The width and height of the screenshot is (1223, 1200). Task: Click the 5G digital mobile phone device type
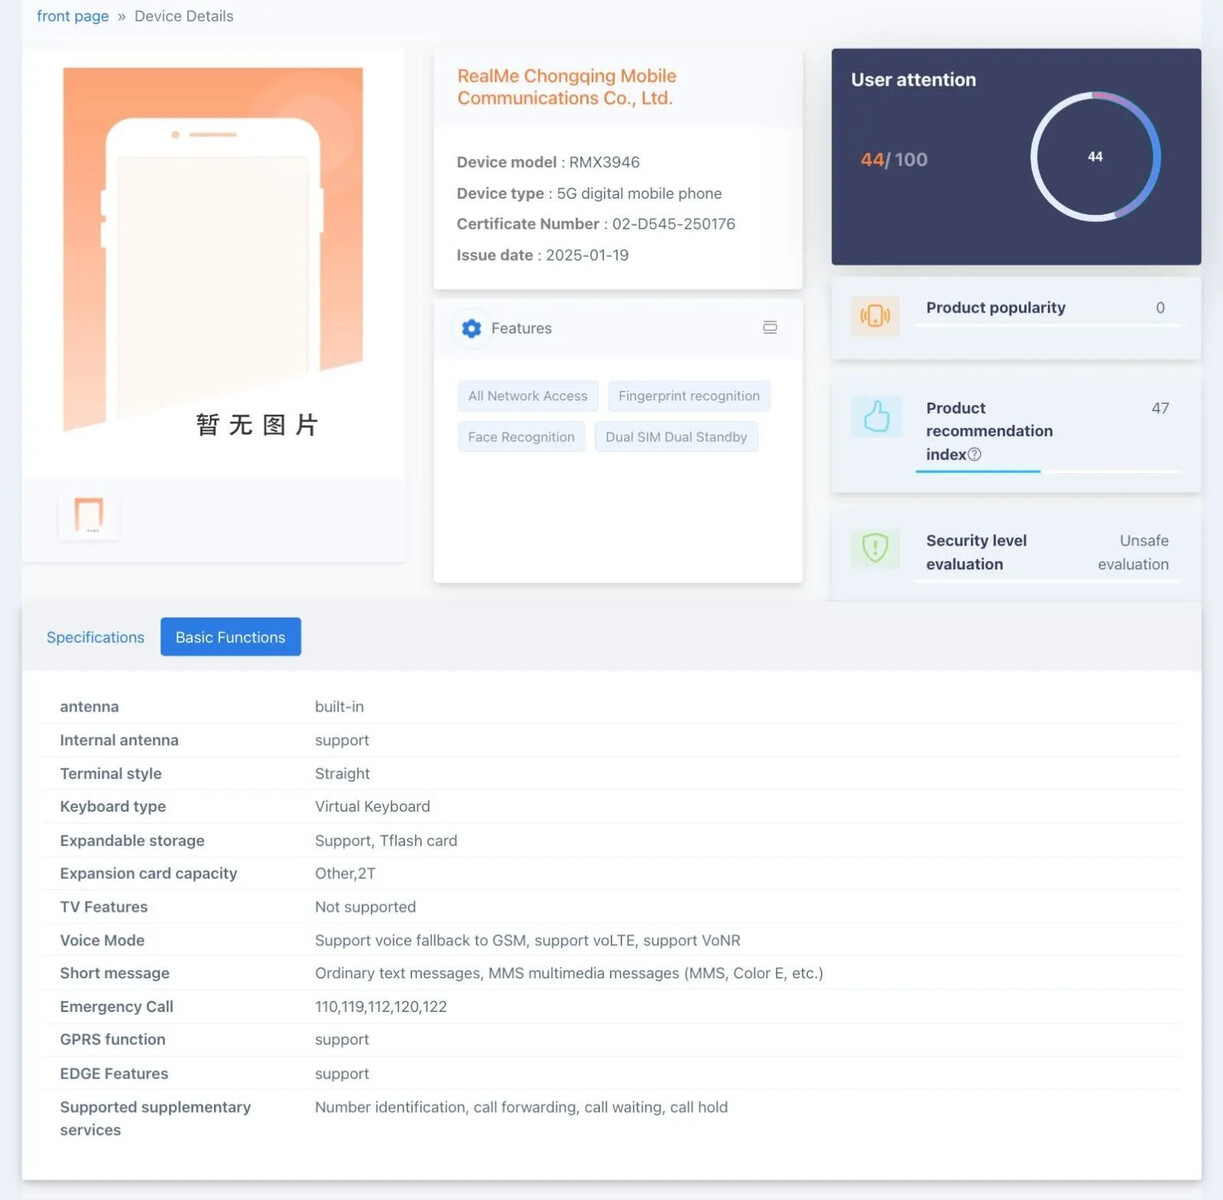(x=639, y=193)
